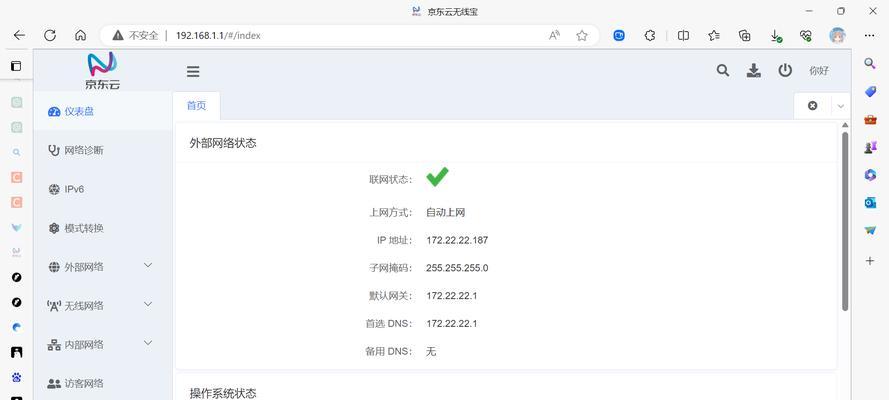
Task: Click the 操作系统状态 section heading
Action: point(223,393)
